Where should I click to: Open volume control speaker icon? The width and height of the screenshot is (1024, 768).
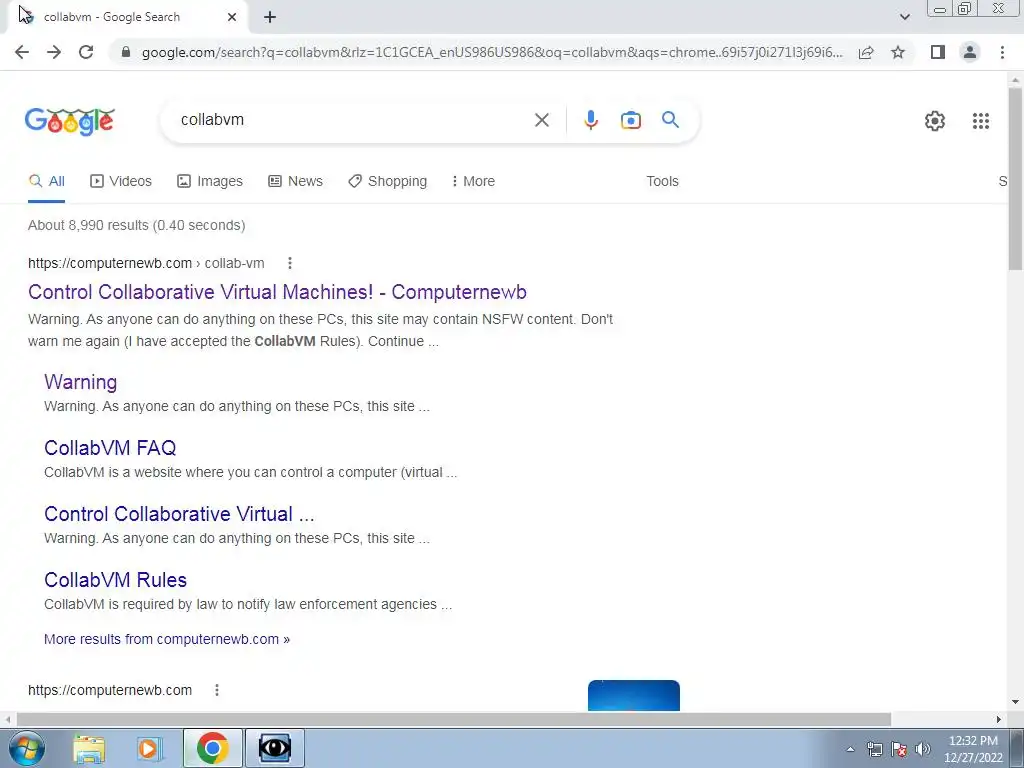[x=923, y=749]
